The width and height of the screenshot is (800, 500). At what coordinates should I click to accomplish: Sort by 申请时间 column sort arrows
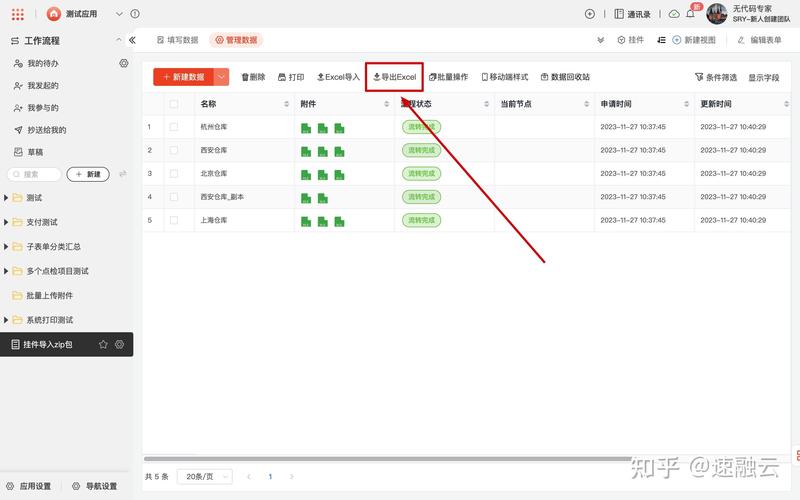[x=686, y=104]
